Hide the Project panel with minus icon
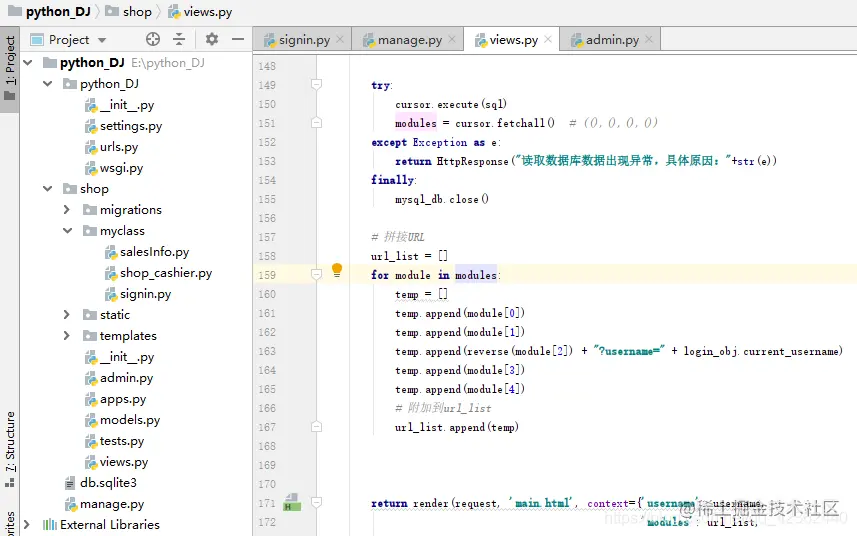This screenshot has width=857, height=536. point(238,39)
